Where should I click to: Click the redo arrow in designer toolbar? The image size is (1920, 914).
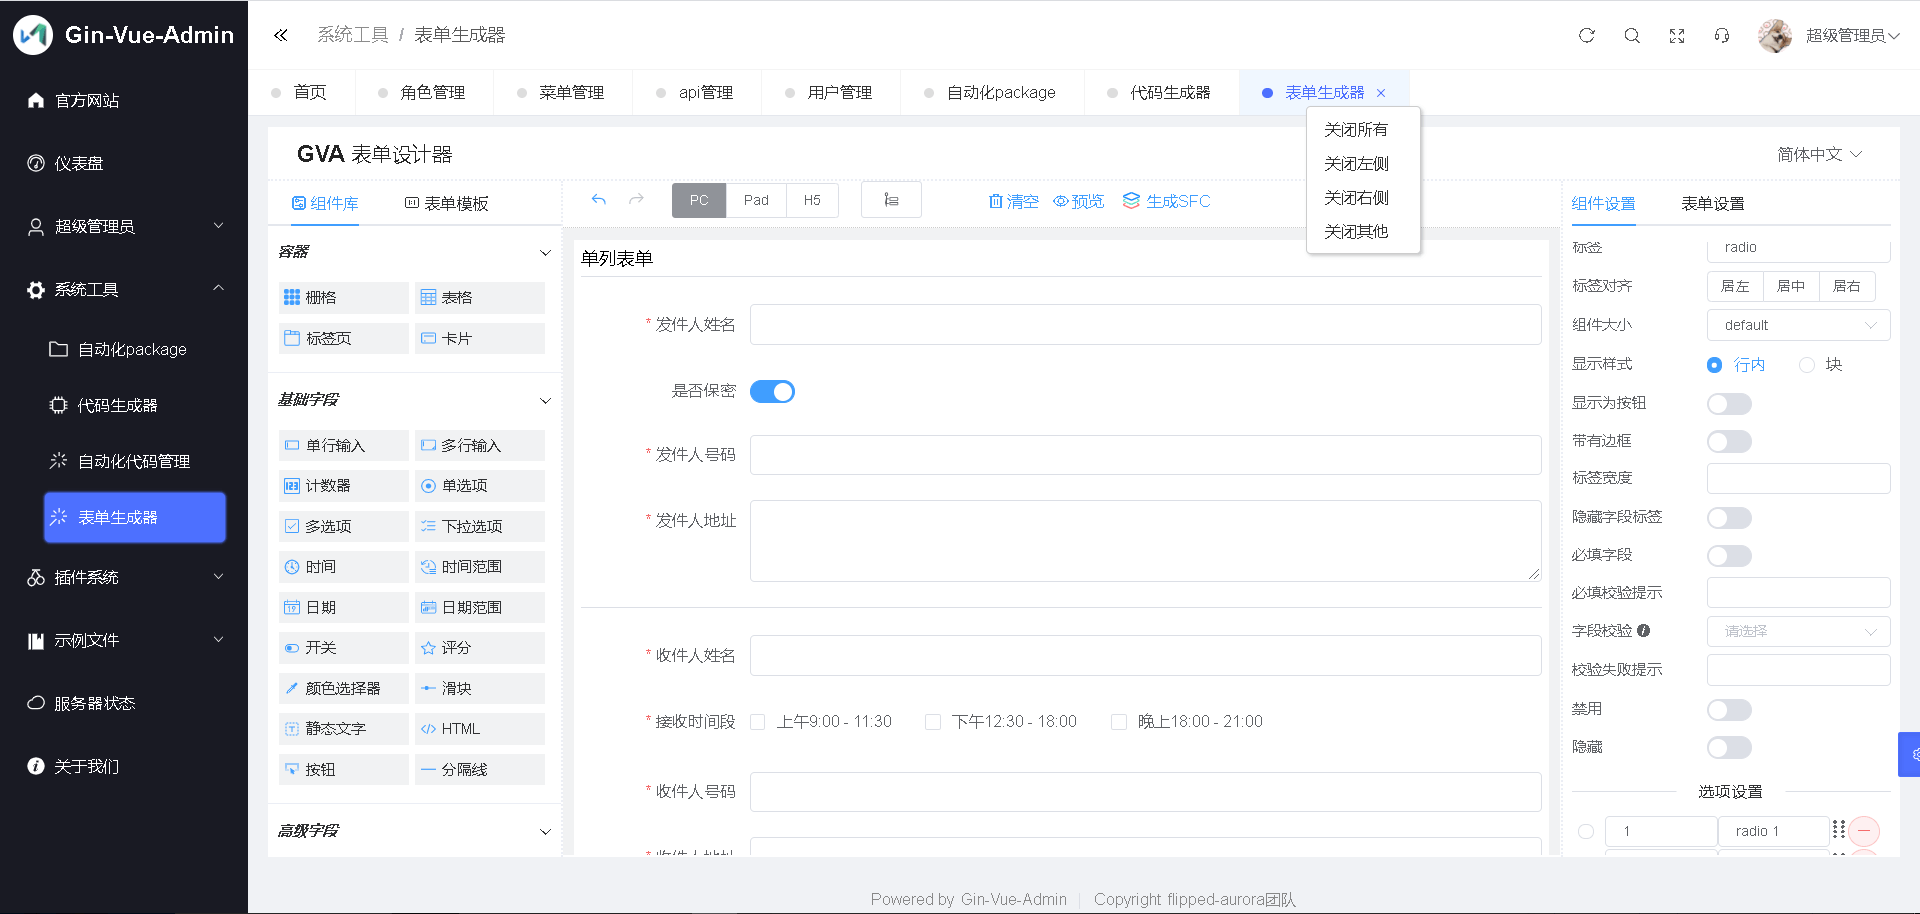(636, 200)
